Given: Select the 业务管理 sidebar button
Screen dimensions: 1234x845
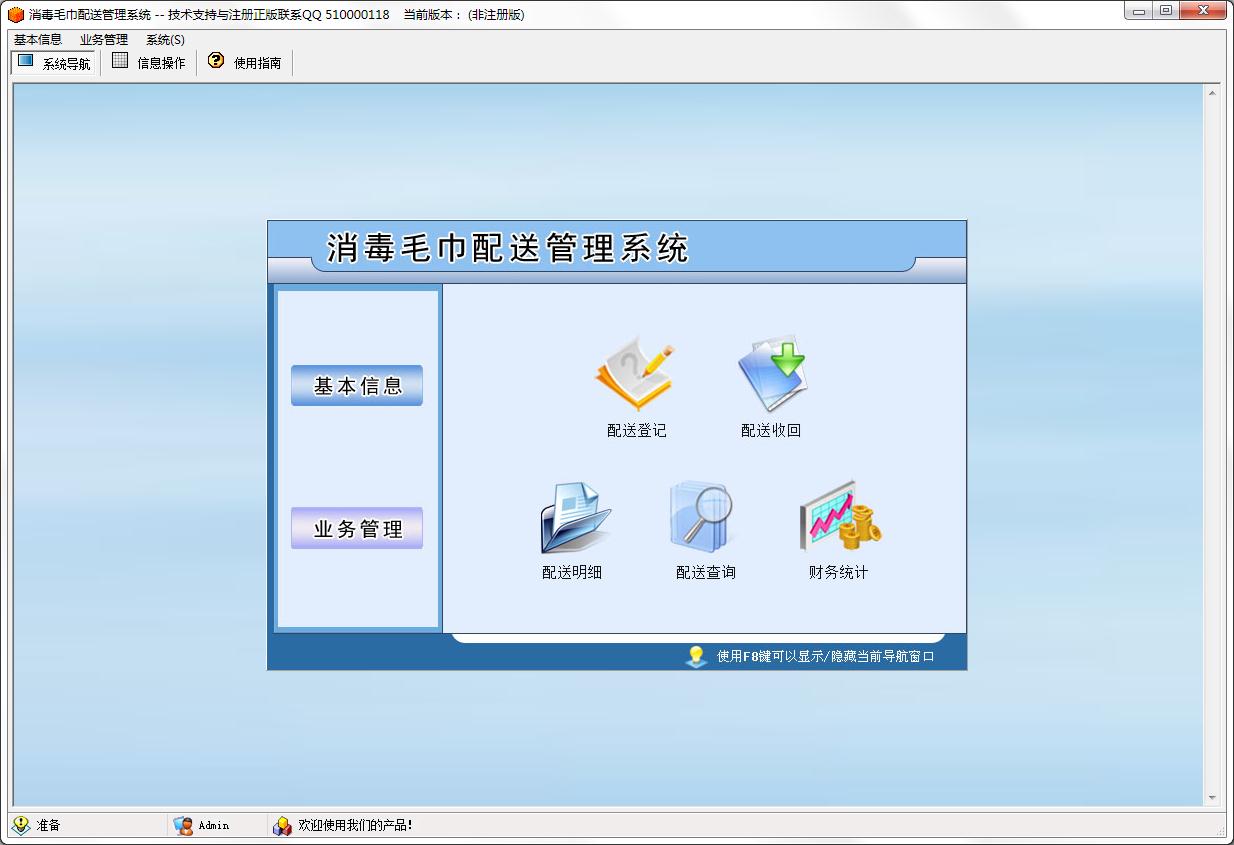Looking at the screenshot, I should [357, 528].
